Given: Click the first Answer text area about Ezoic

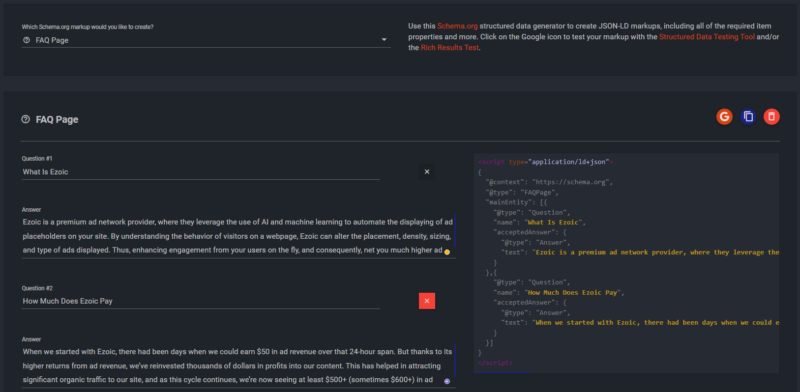Looking at the screenshot, I should (238, 236).
